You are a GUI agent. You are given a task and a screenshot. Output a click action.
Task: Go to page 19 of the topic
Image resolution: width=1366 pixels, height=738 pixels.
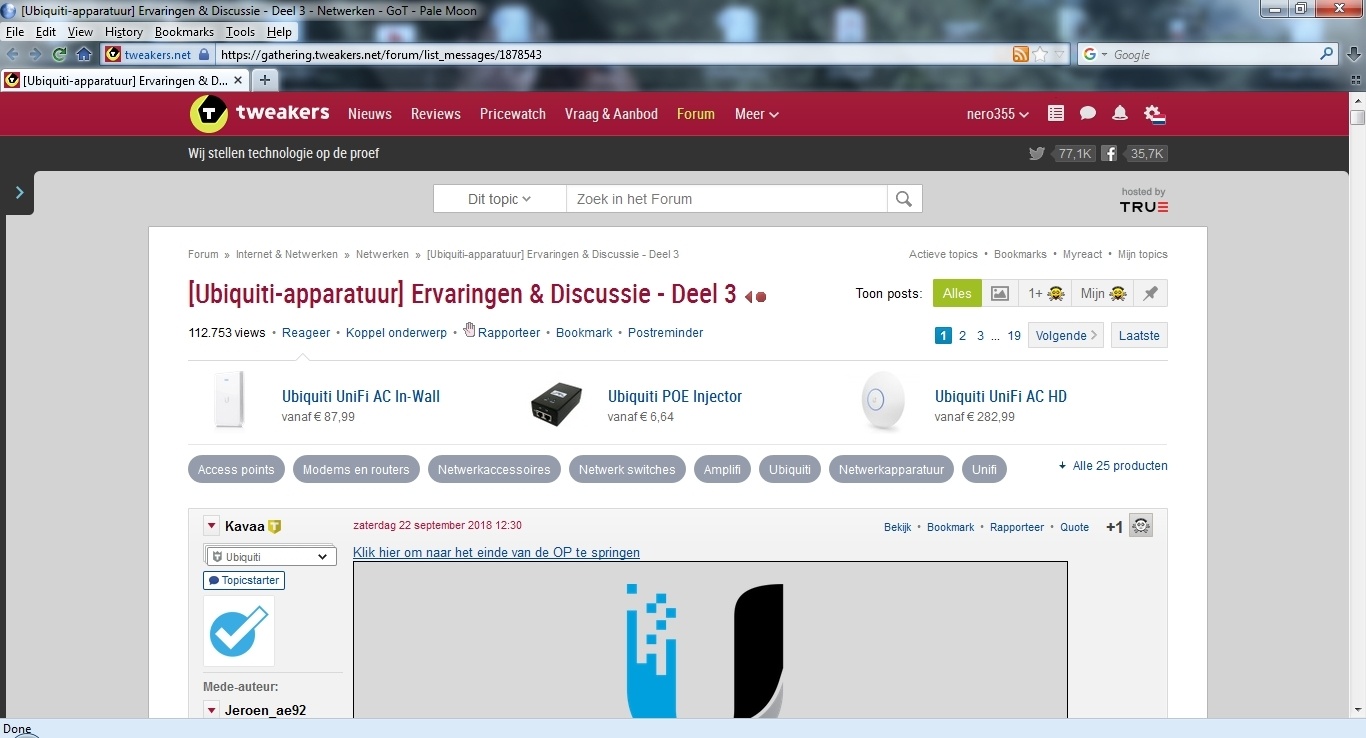pos(1014,336)
